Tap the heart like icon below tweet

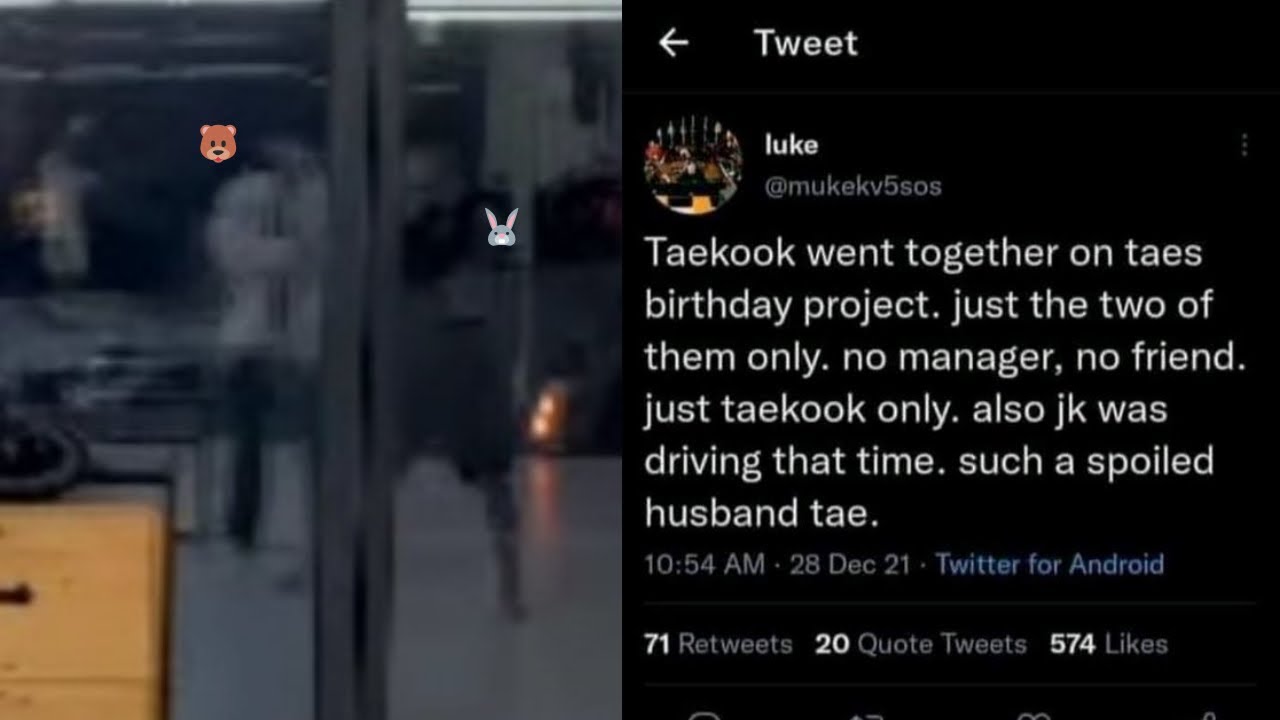1037,715
